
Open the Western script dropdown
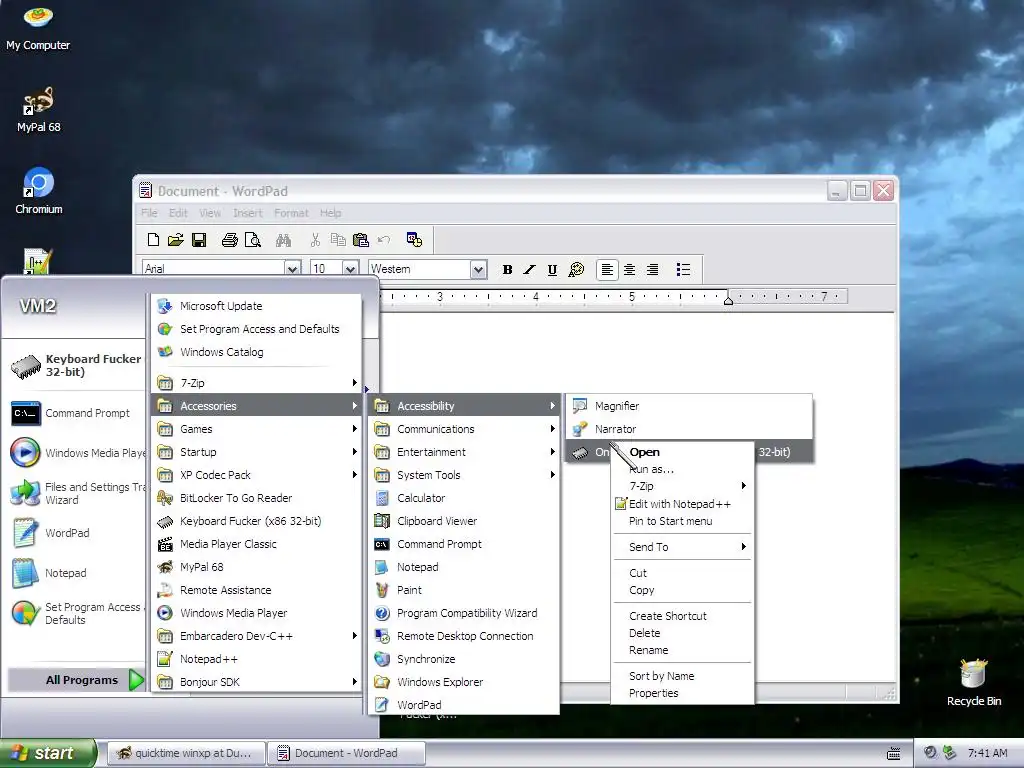point(479,269)
